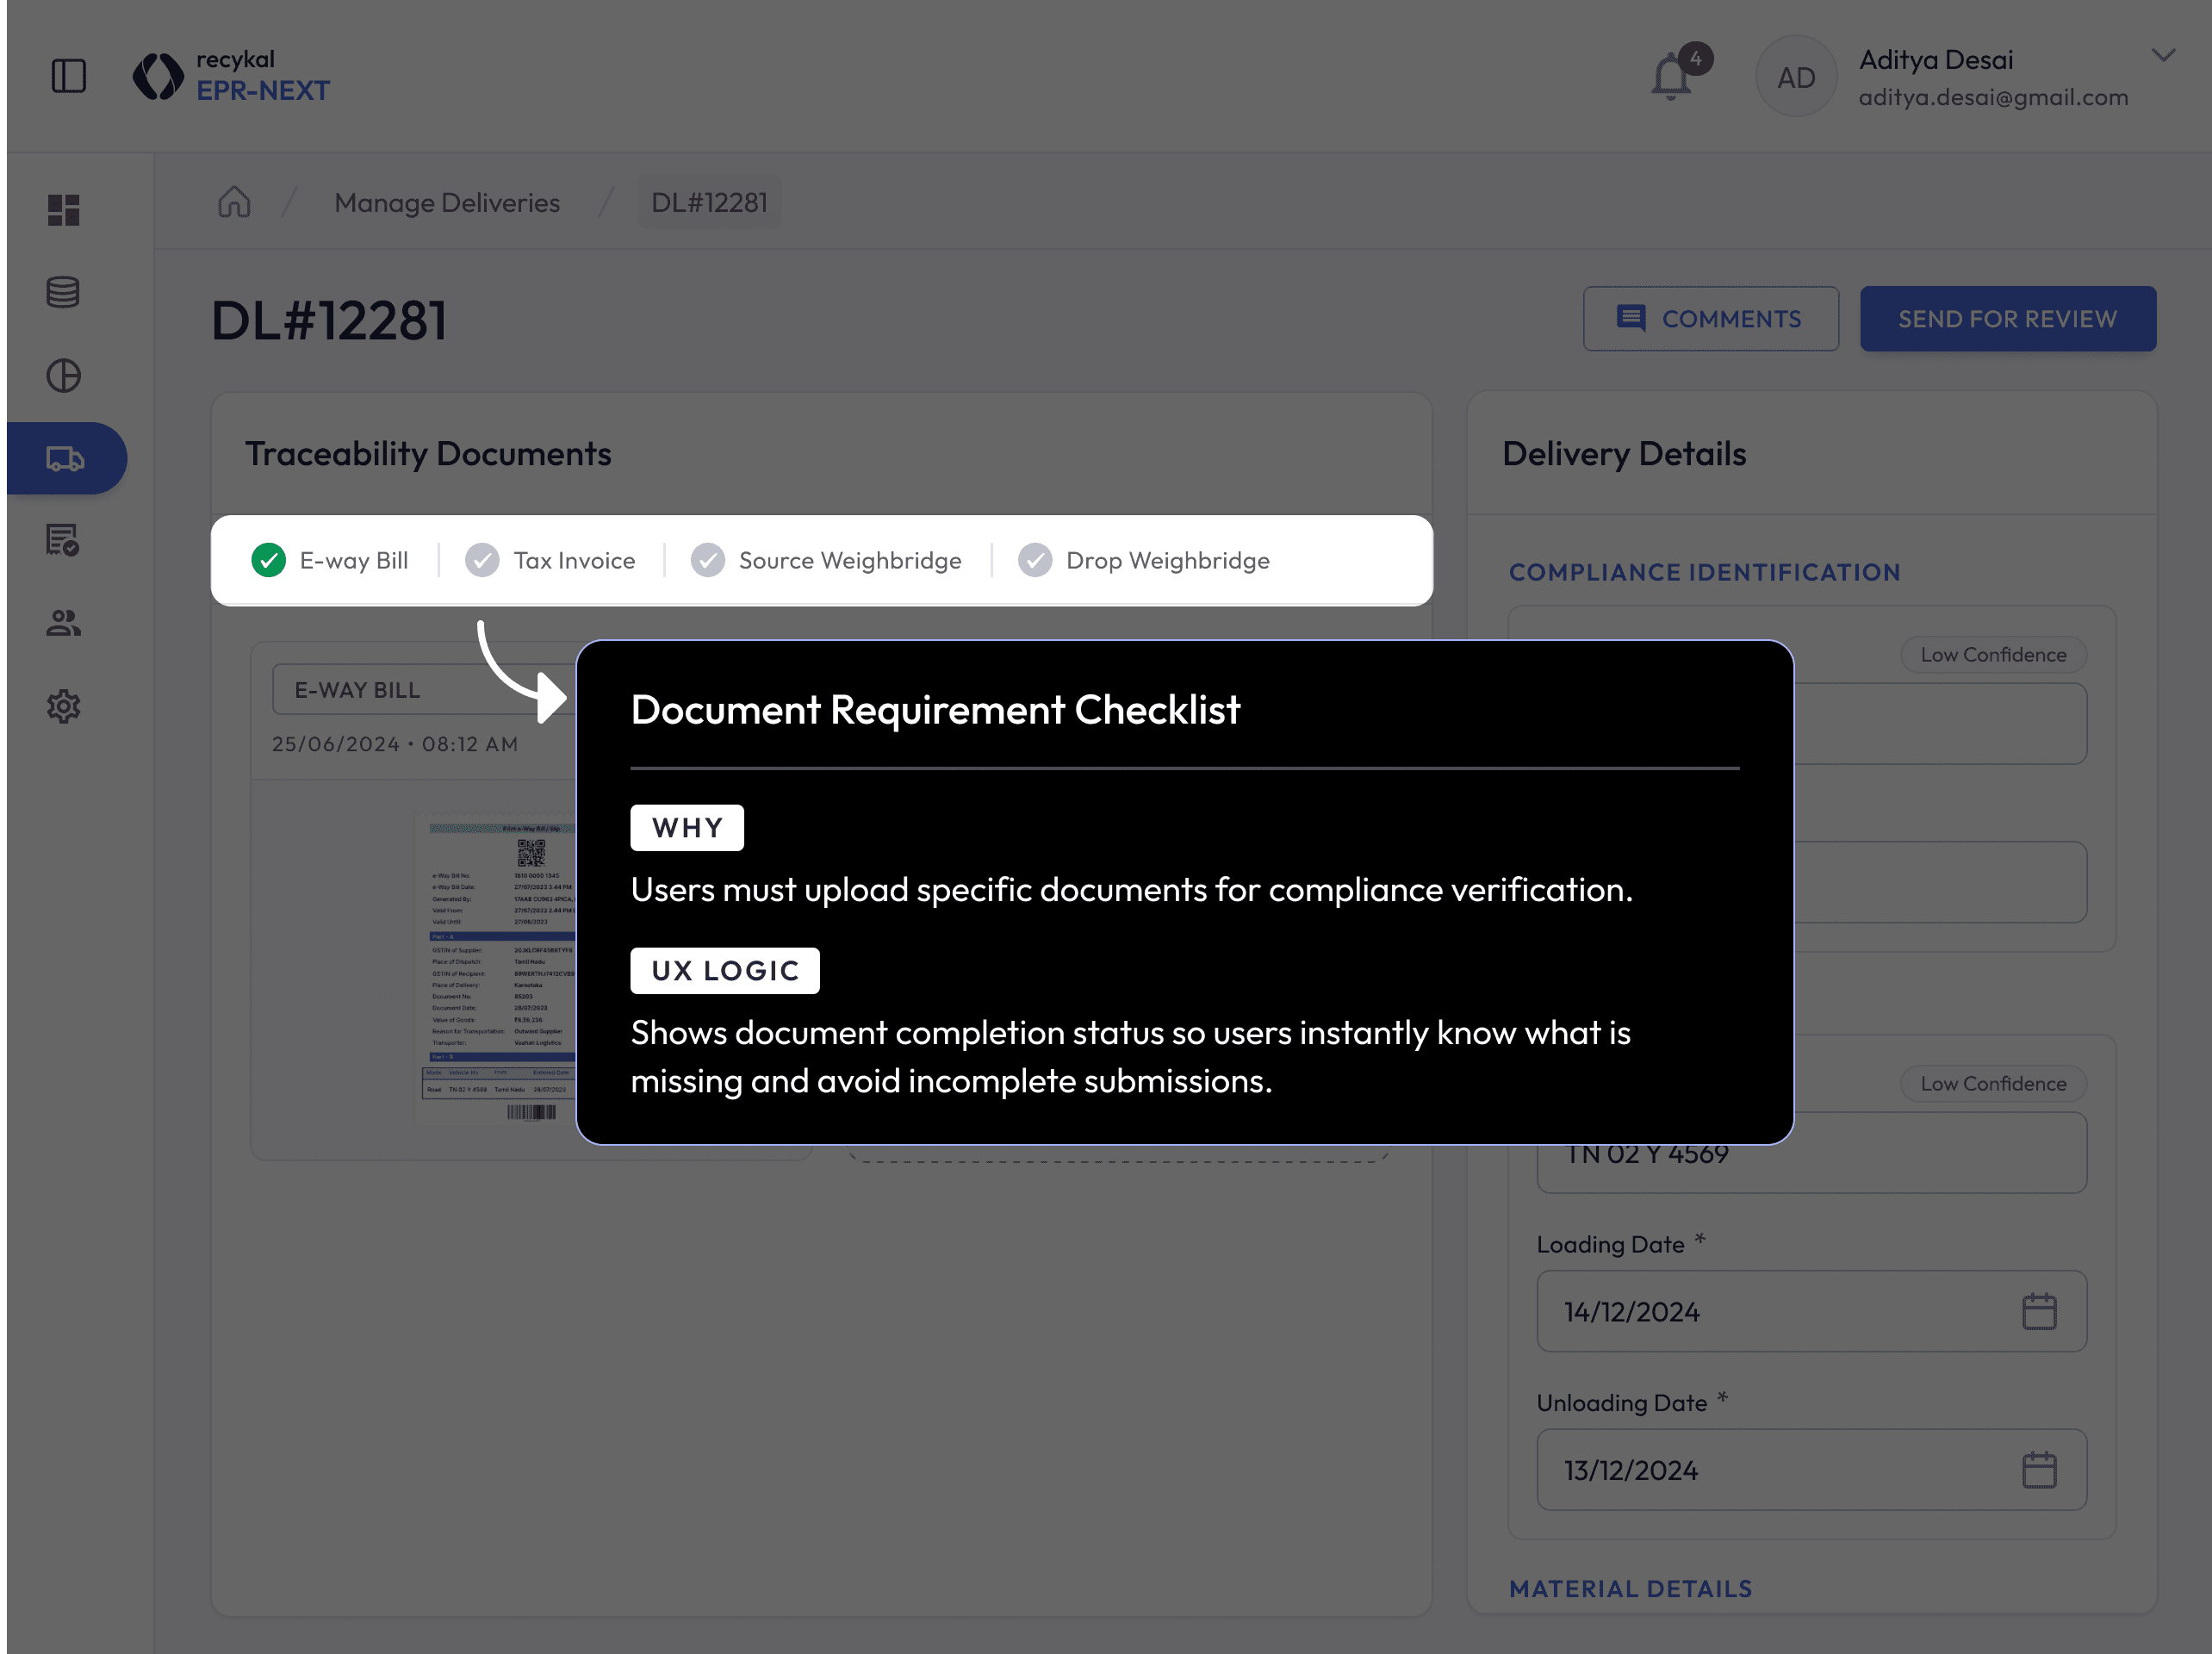Click the COMMENTS button
Viewport: 2212px width, 1654px height.
tap(1710, 319)
